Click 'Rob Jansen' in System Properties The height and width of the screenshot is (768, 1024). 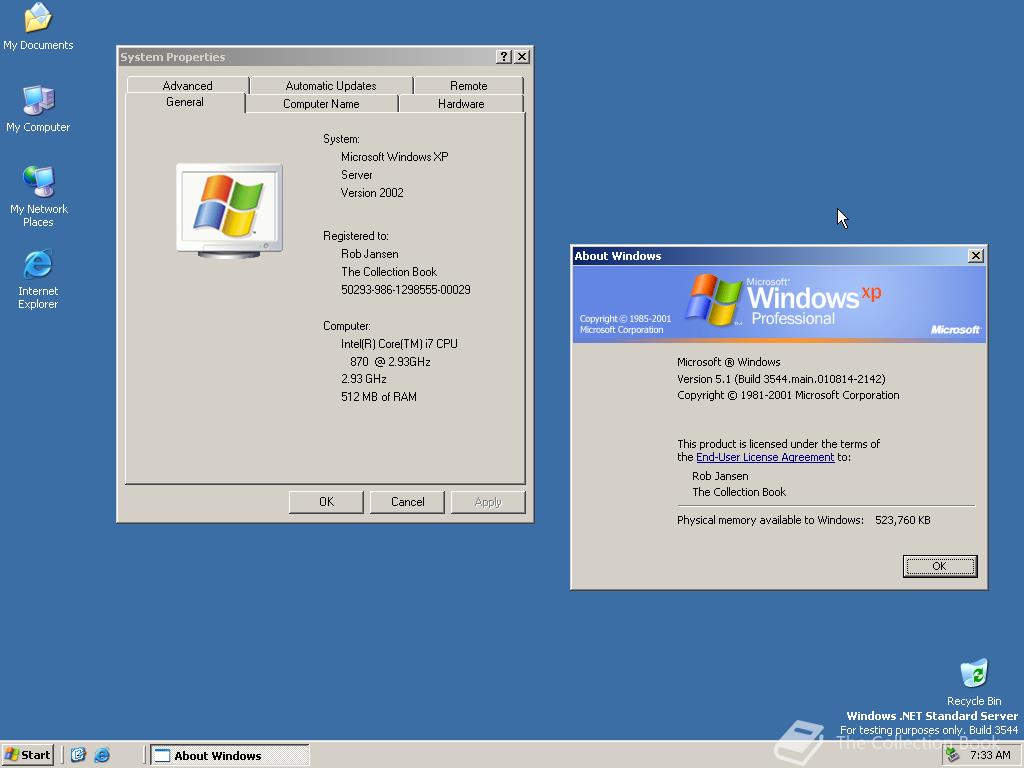[x=370, y=253]
